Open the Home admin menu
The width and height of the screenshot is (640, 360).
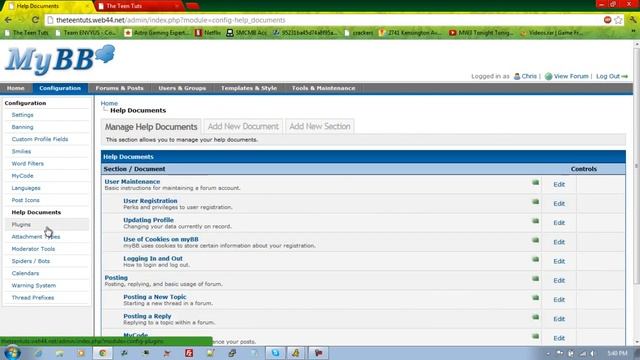[16, 88]
